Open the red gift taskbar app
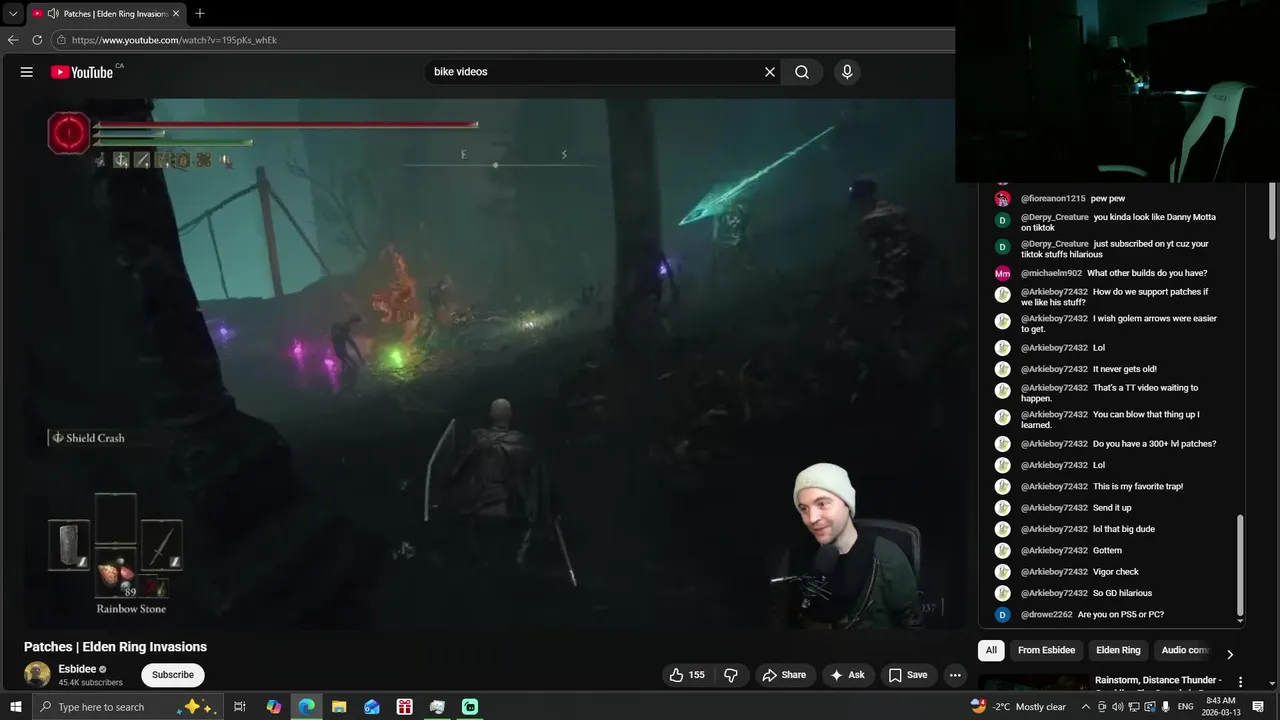The height and width of the screenshot is (720, 1280). tap(404, 707)
